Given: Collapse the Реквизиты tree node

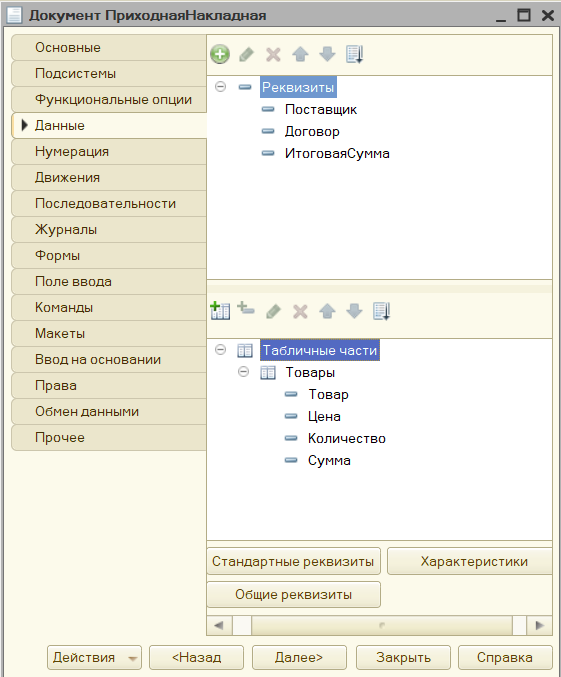Looking at the screenshot, I should click(221, 87).
